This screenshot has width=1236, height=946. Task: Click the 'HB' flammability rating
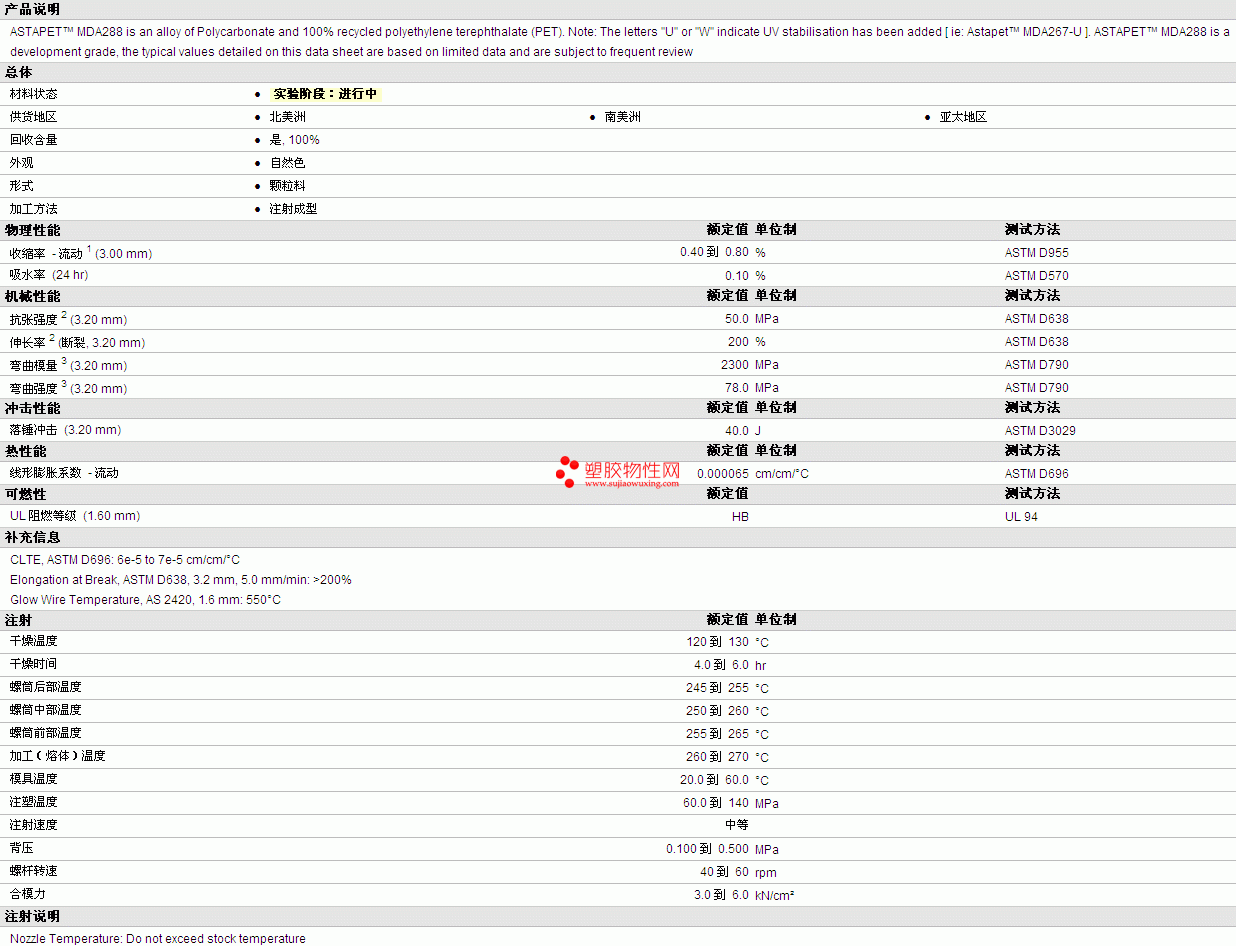pos(740,517)
